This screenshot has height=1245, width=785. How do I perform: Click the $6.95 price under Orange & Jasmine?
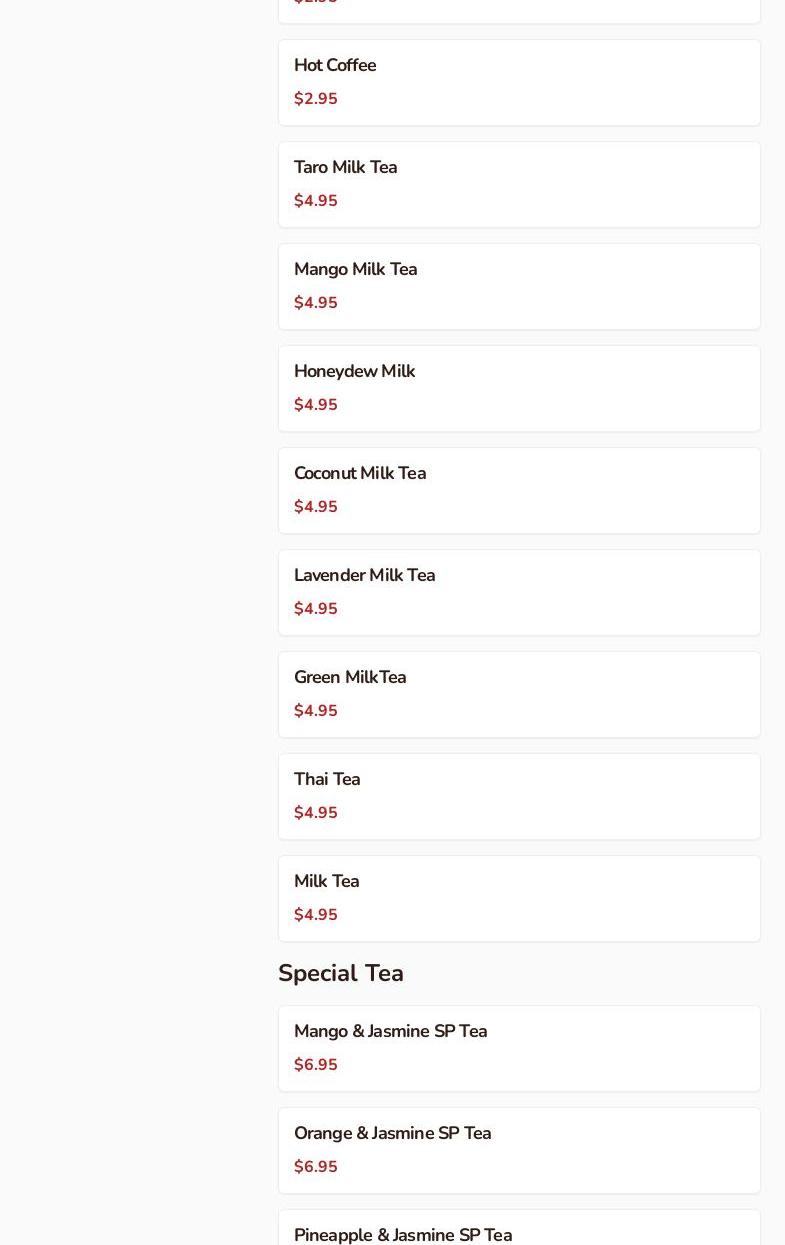316,1167
